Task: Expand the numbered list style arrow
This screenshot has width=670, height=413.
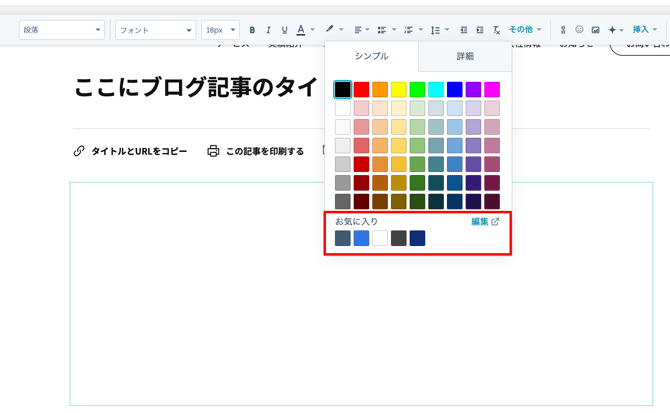Action: click(420, 29)
